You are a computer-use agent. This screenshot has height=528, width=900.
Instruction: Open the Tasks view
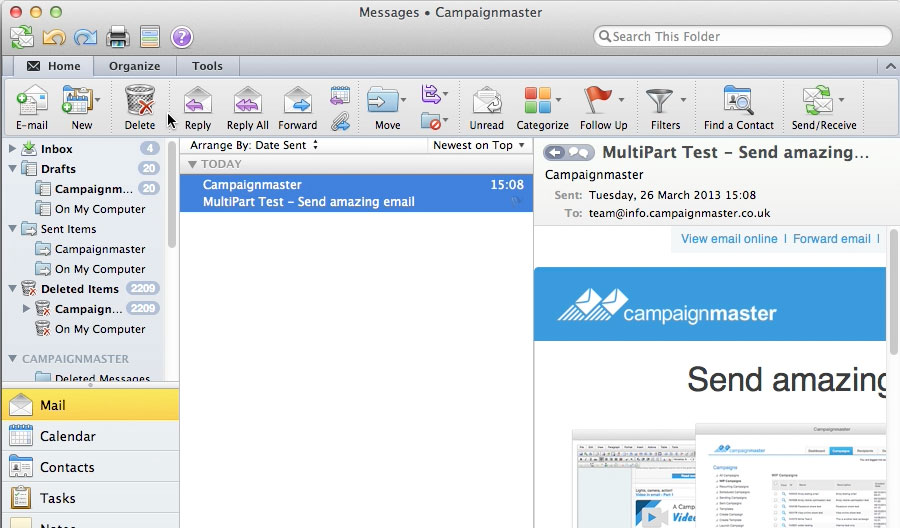pyautogui.click(x=91, y=498)
